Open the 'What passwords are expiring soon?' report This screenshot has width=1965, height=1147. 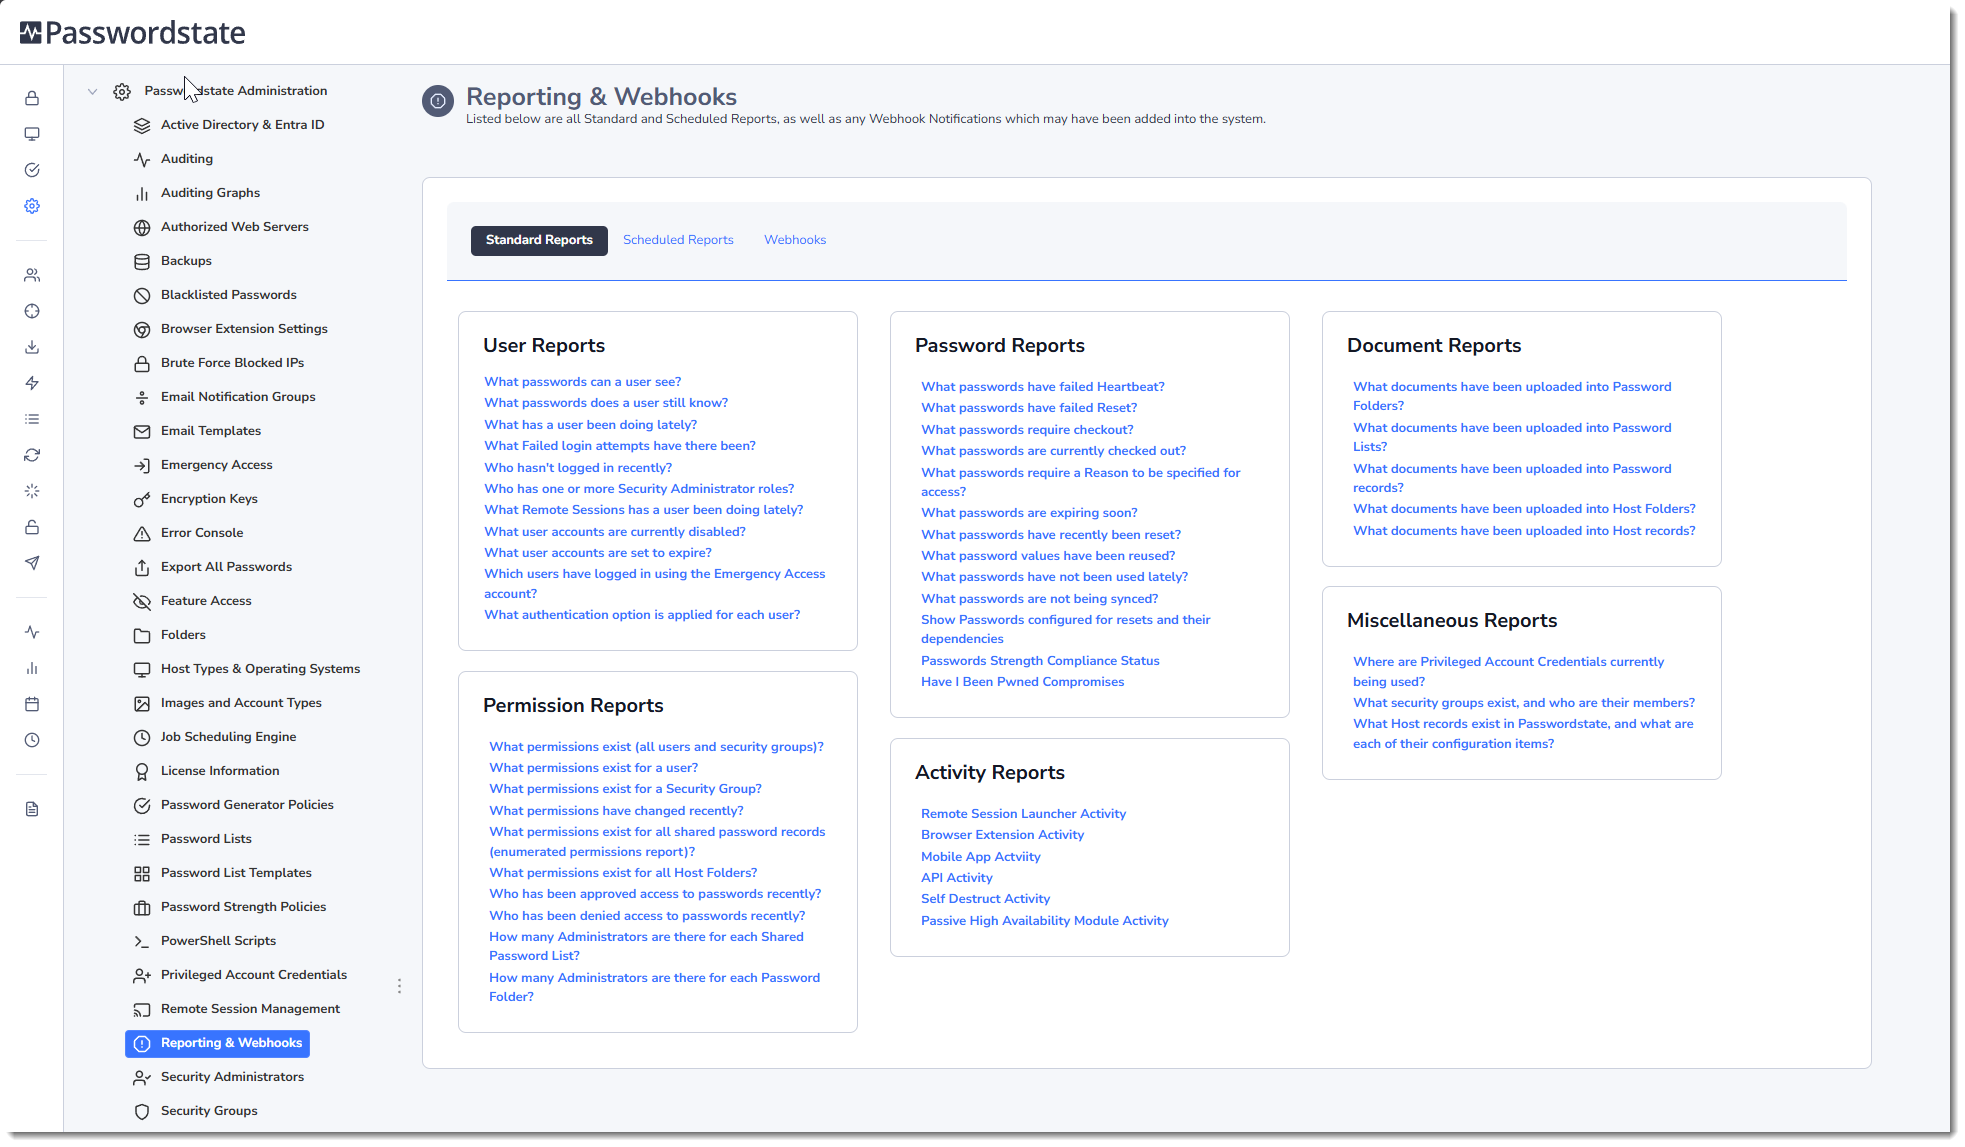(x=1029, y=513)
